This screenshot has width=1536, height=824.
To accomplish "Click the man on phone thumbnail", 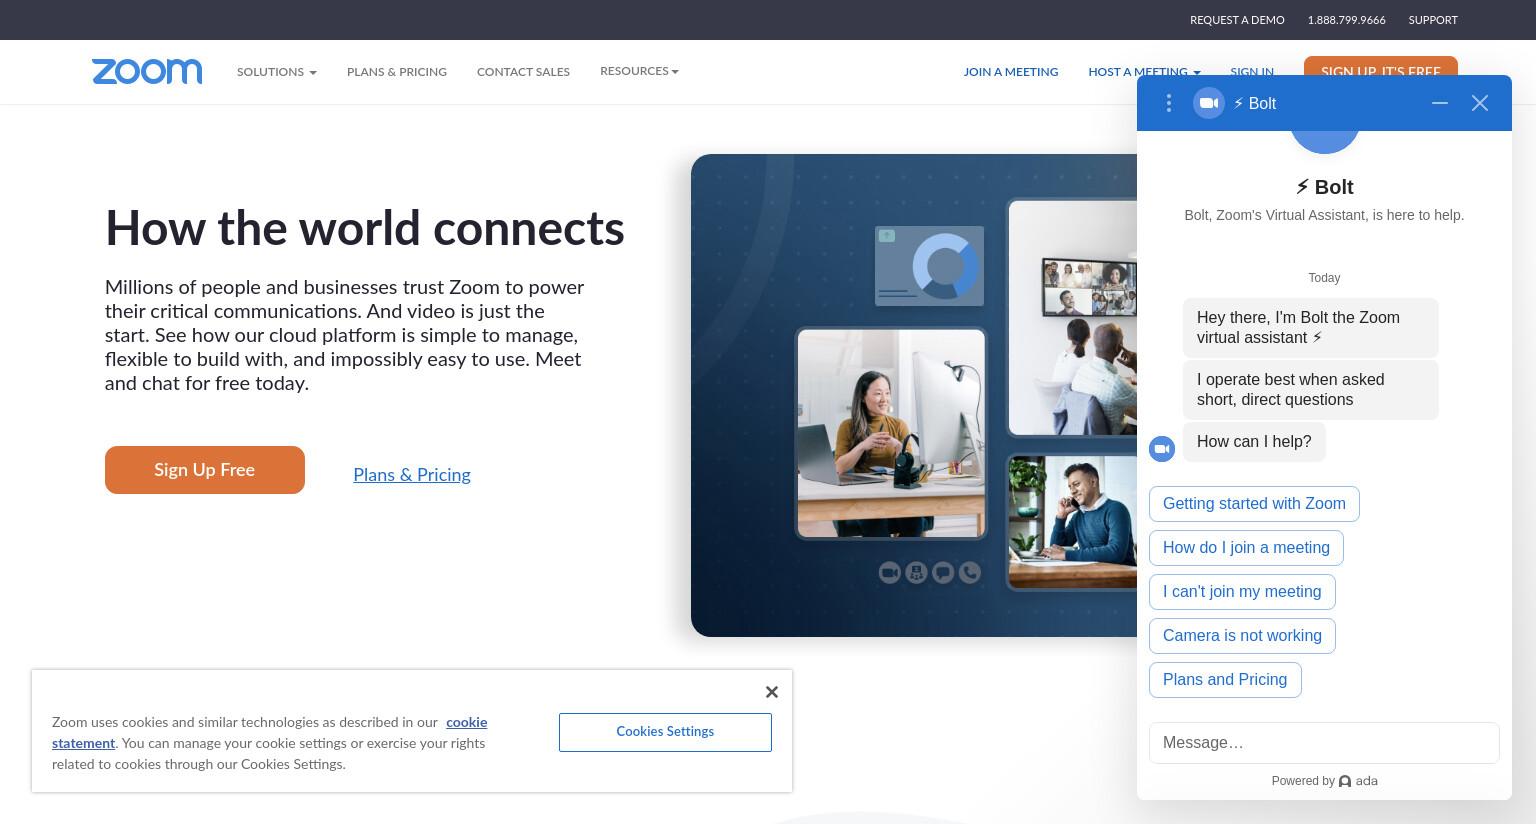I will coord(1072,523).
